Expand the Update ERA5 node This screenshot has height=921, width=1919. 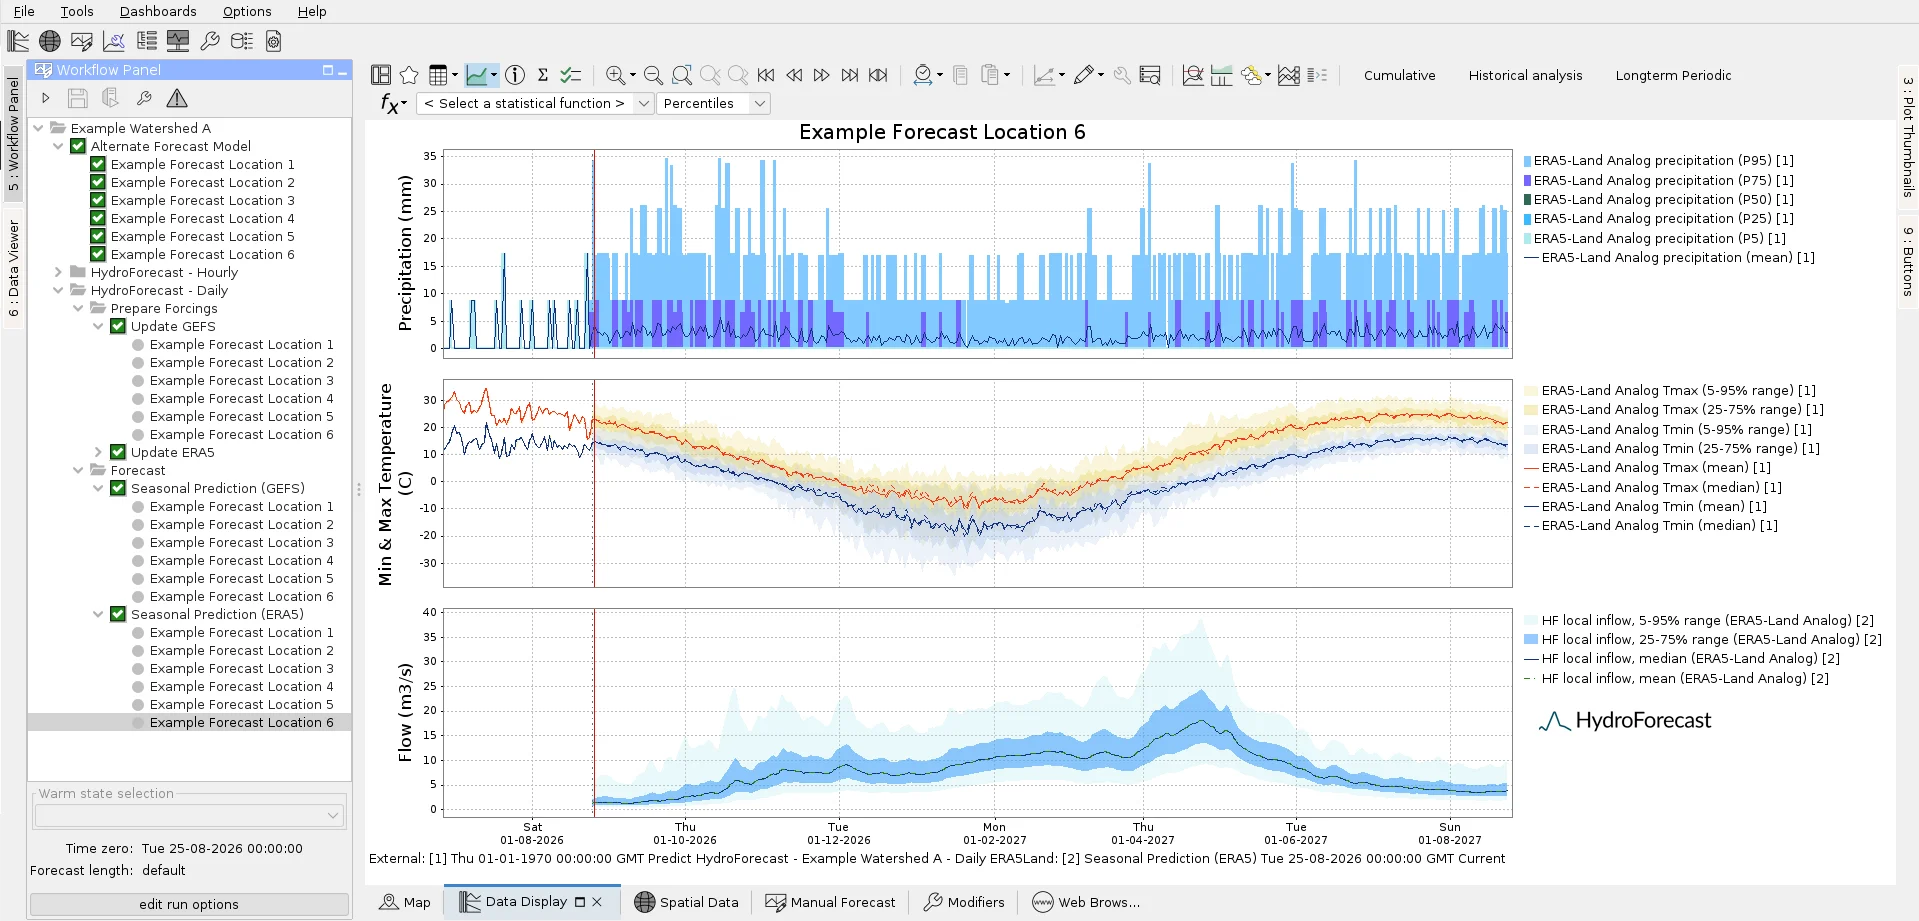[x=98, y=452]
